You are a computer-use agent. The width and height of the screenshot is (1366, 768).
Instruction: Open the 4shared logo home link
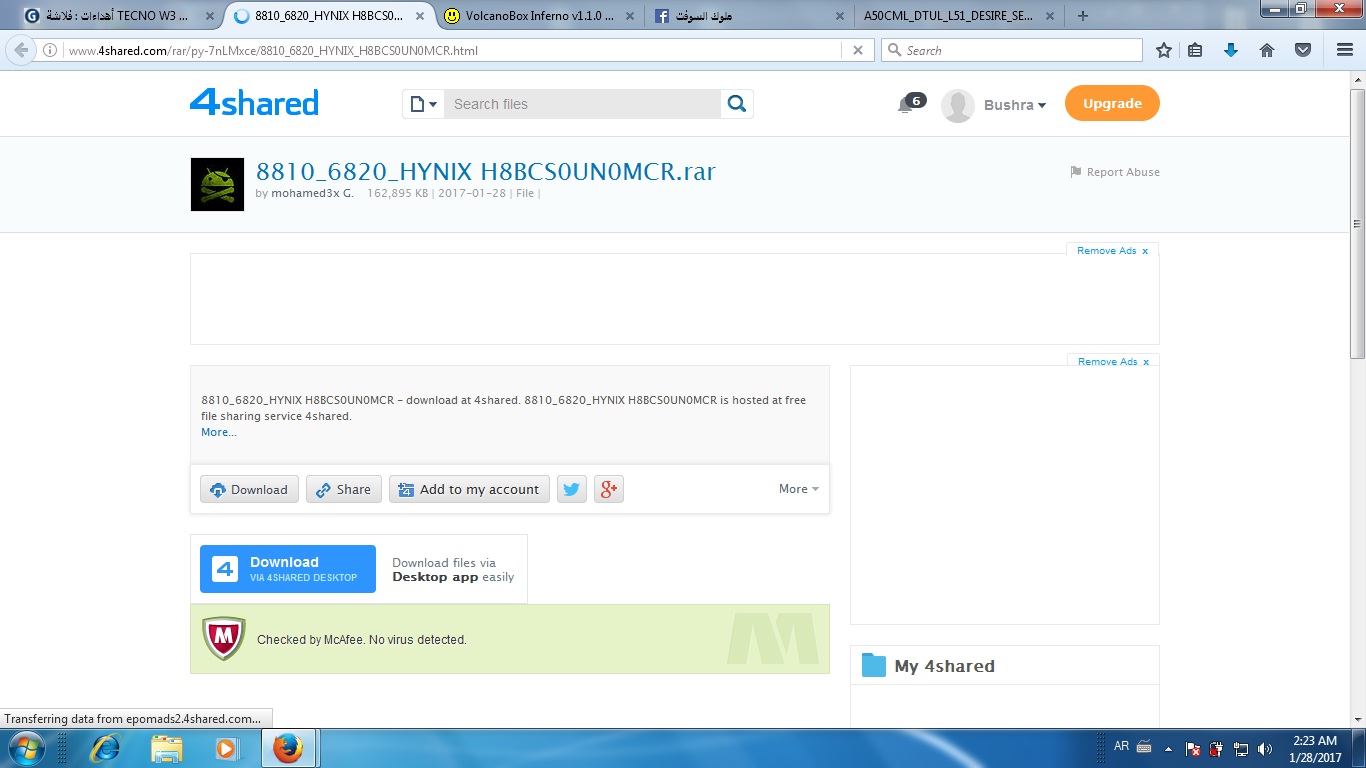click(254, 103)
